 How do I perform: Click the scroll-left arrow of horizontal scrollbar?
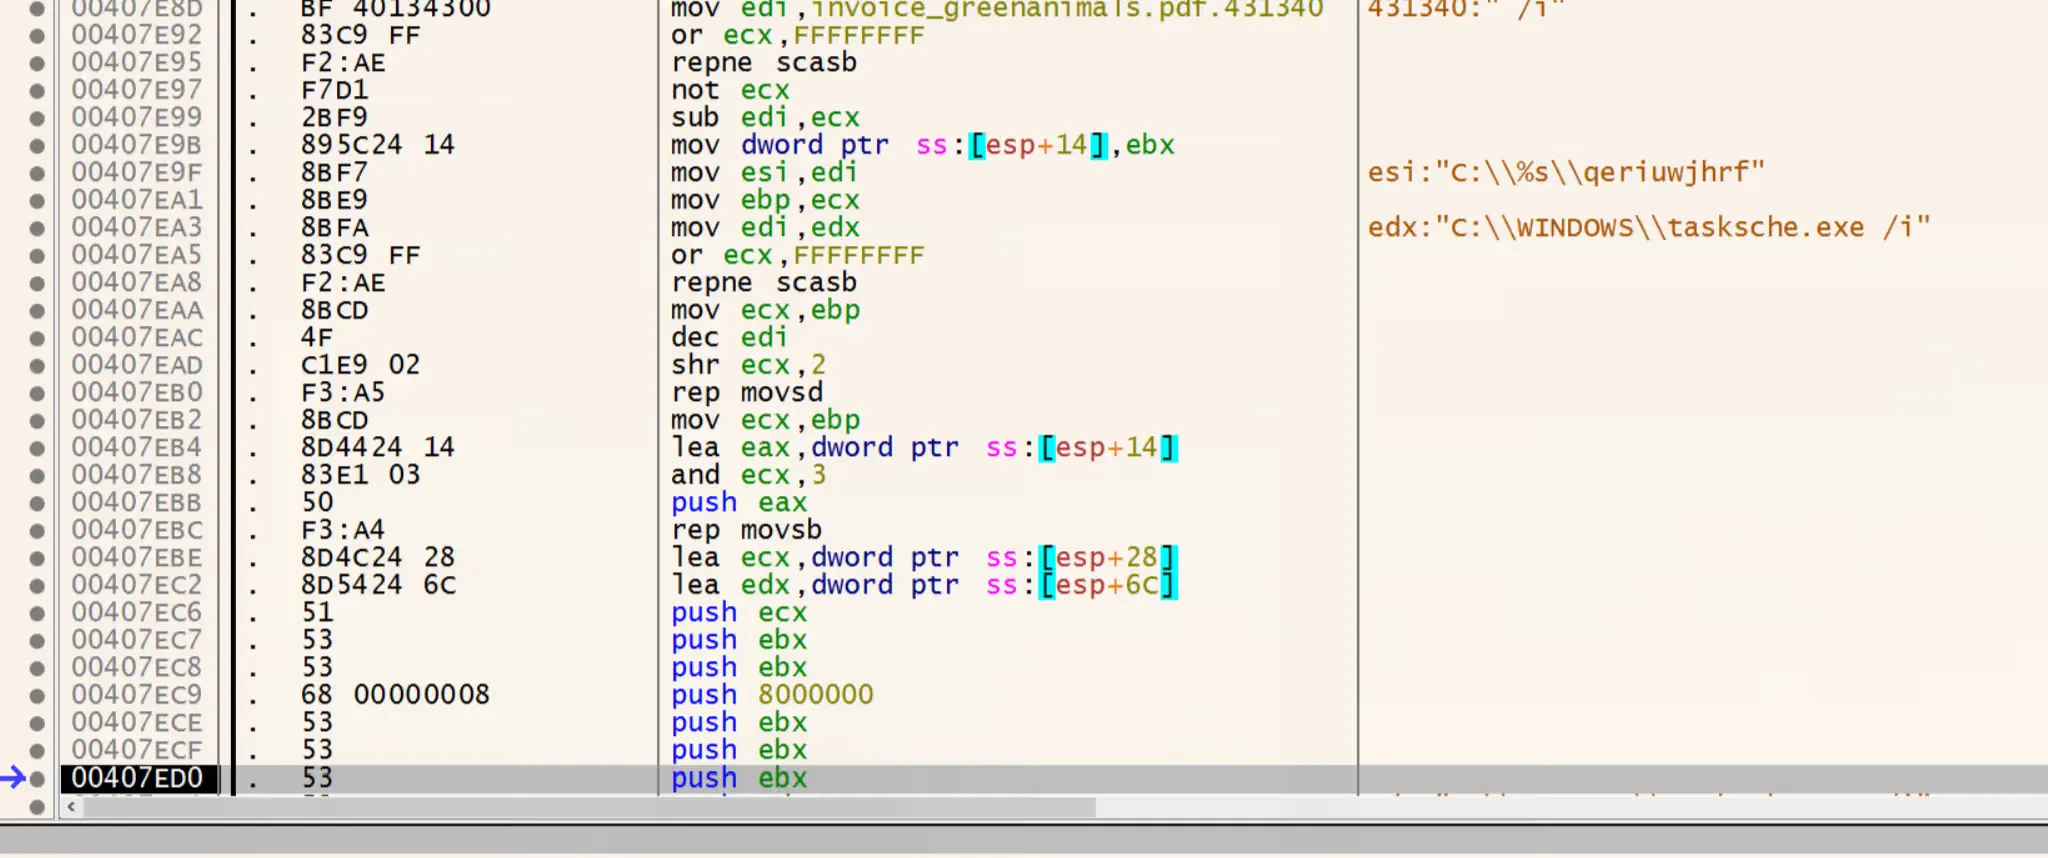click(x=71, y=806)
